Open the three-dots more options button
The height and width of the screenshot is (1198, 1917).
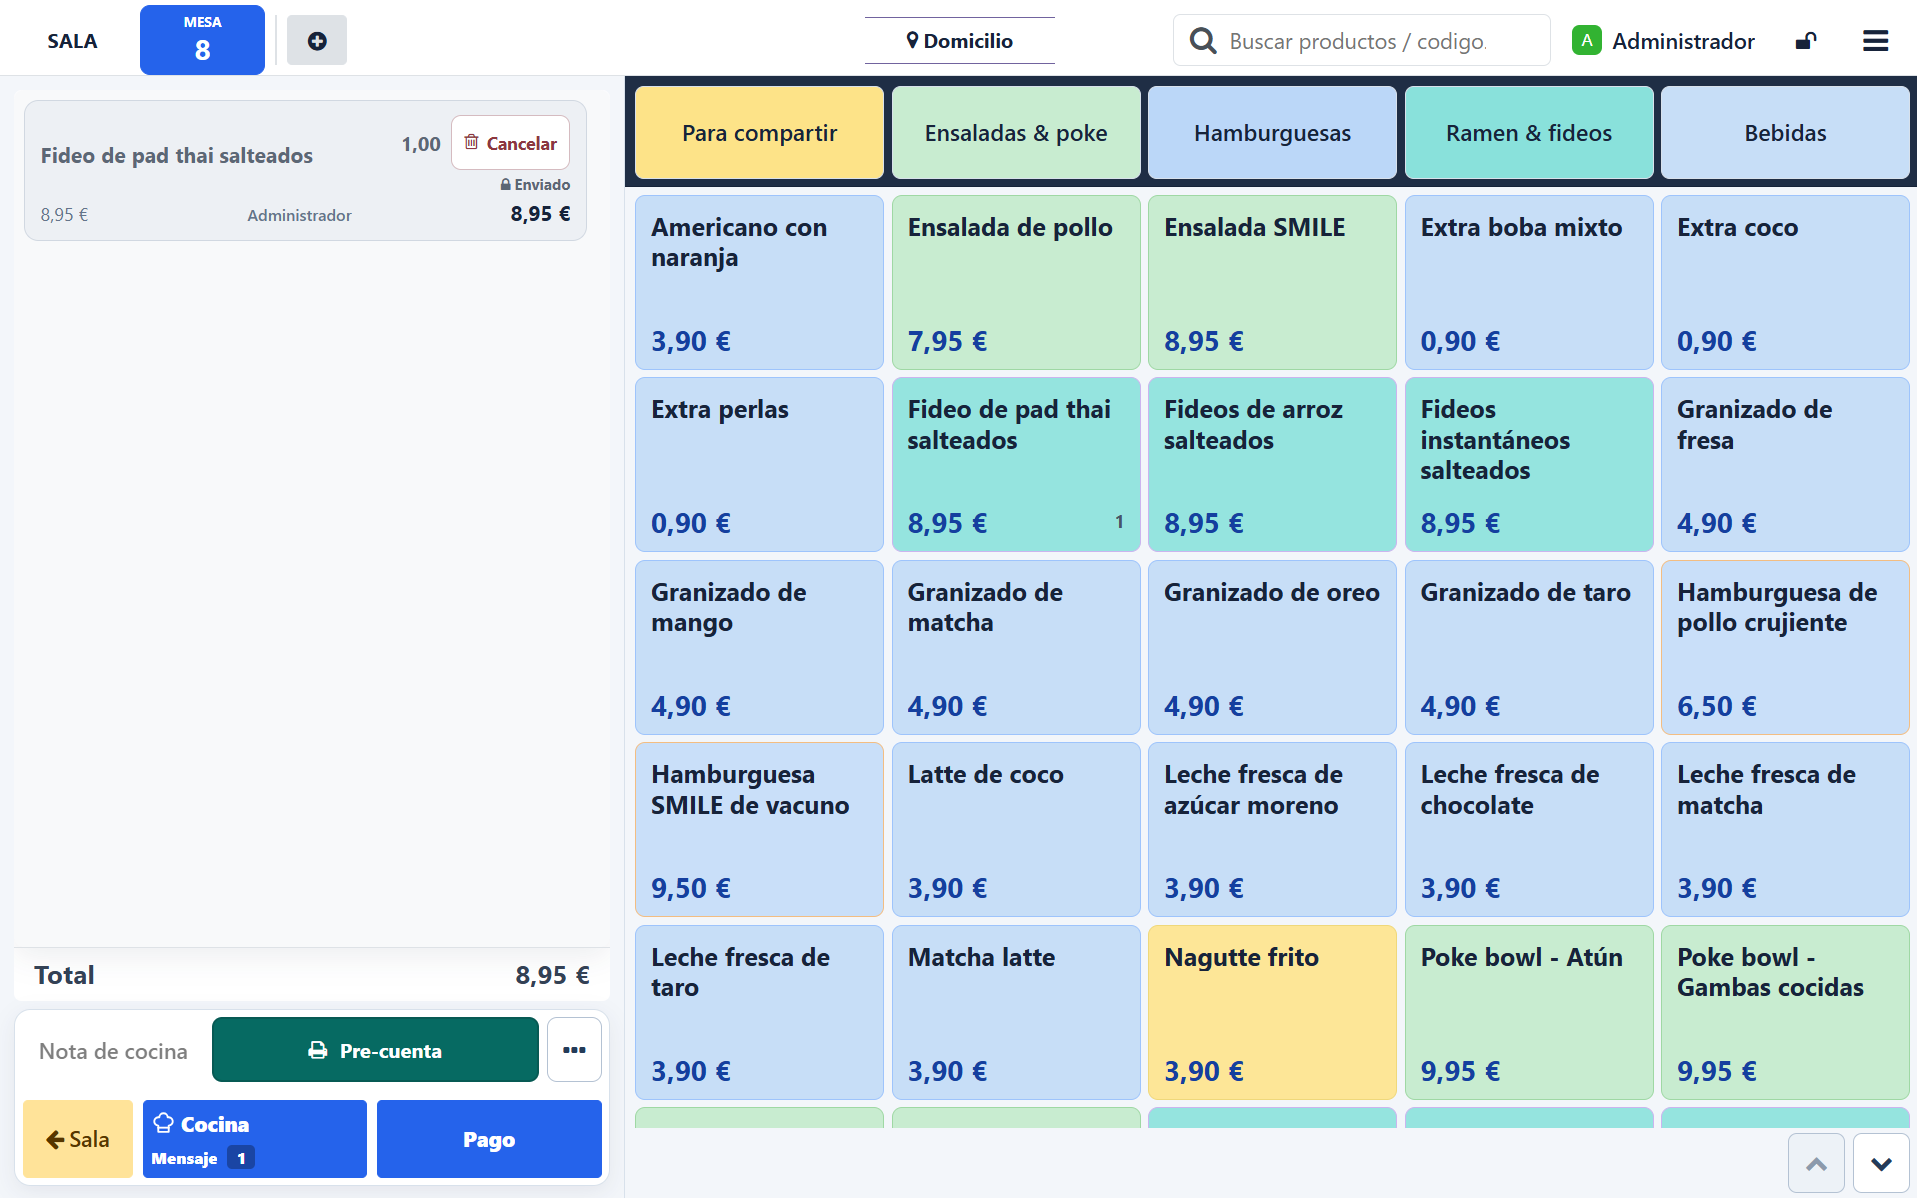pyautogui.click(x=574, y=1050)
